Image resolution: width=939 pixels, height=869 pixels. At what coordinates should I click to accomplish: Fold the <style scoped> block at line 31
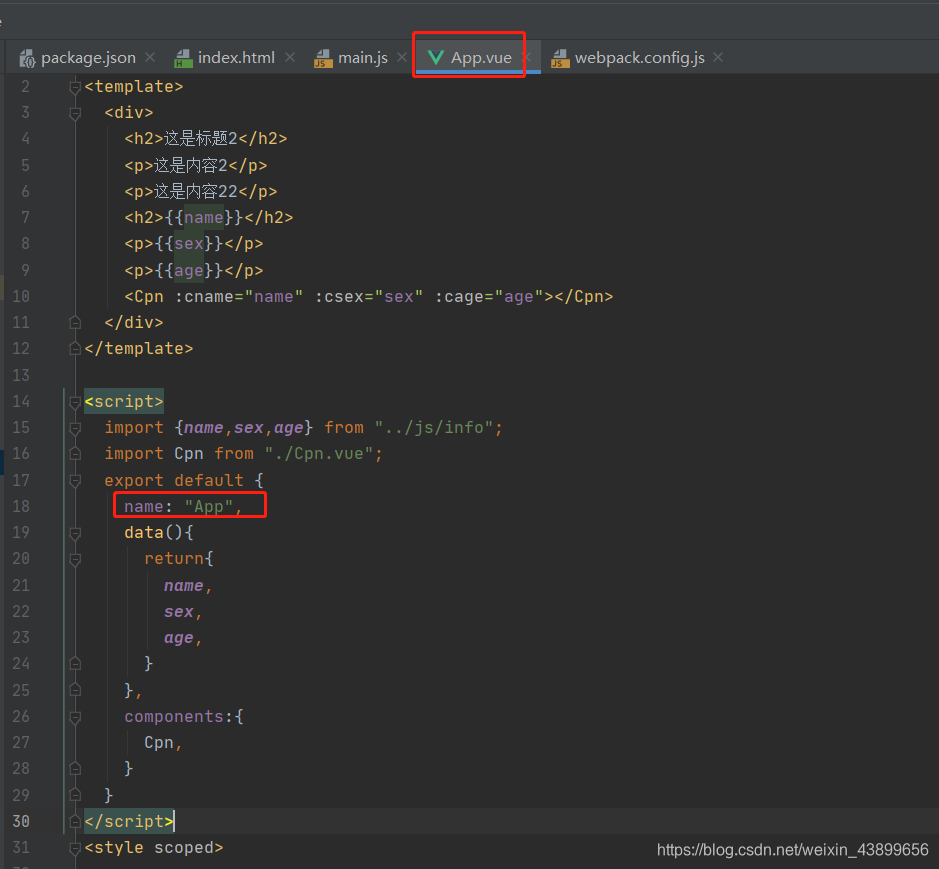[x=75, y=848]
